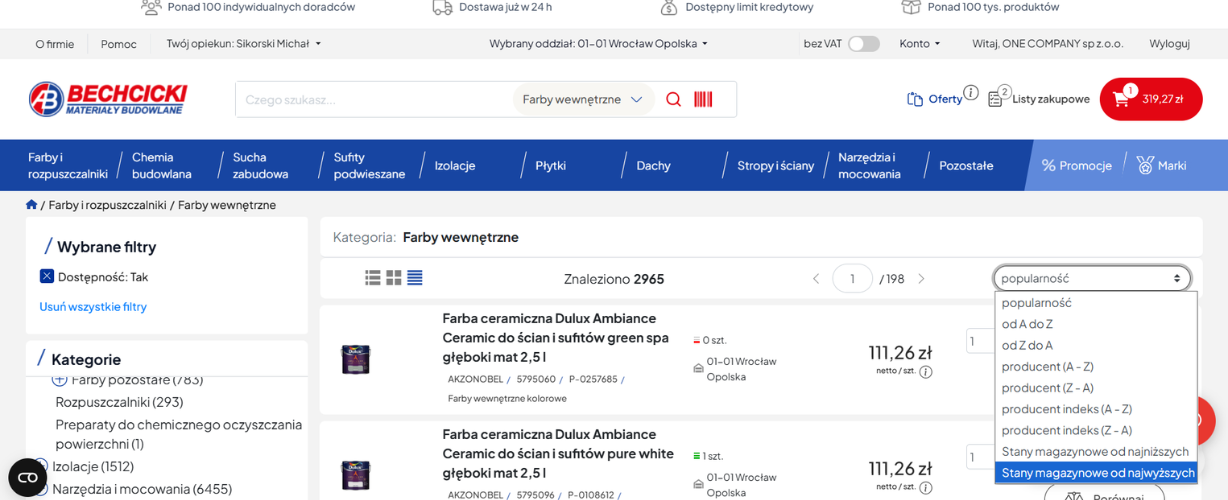Remove the Dostępność: Tak filter
The width and height of the screenshot is (1228, 500).
coord(47,276)
